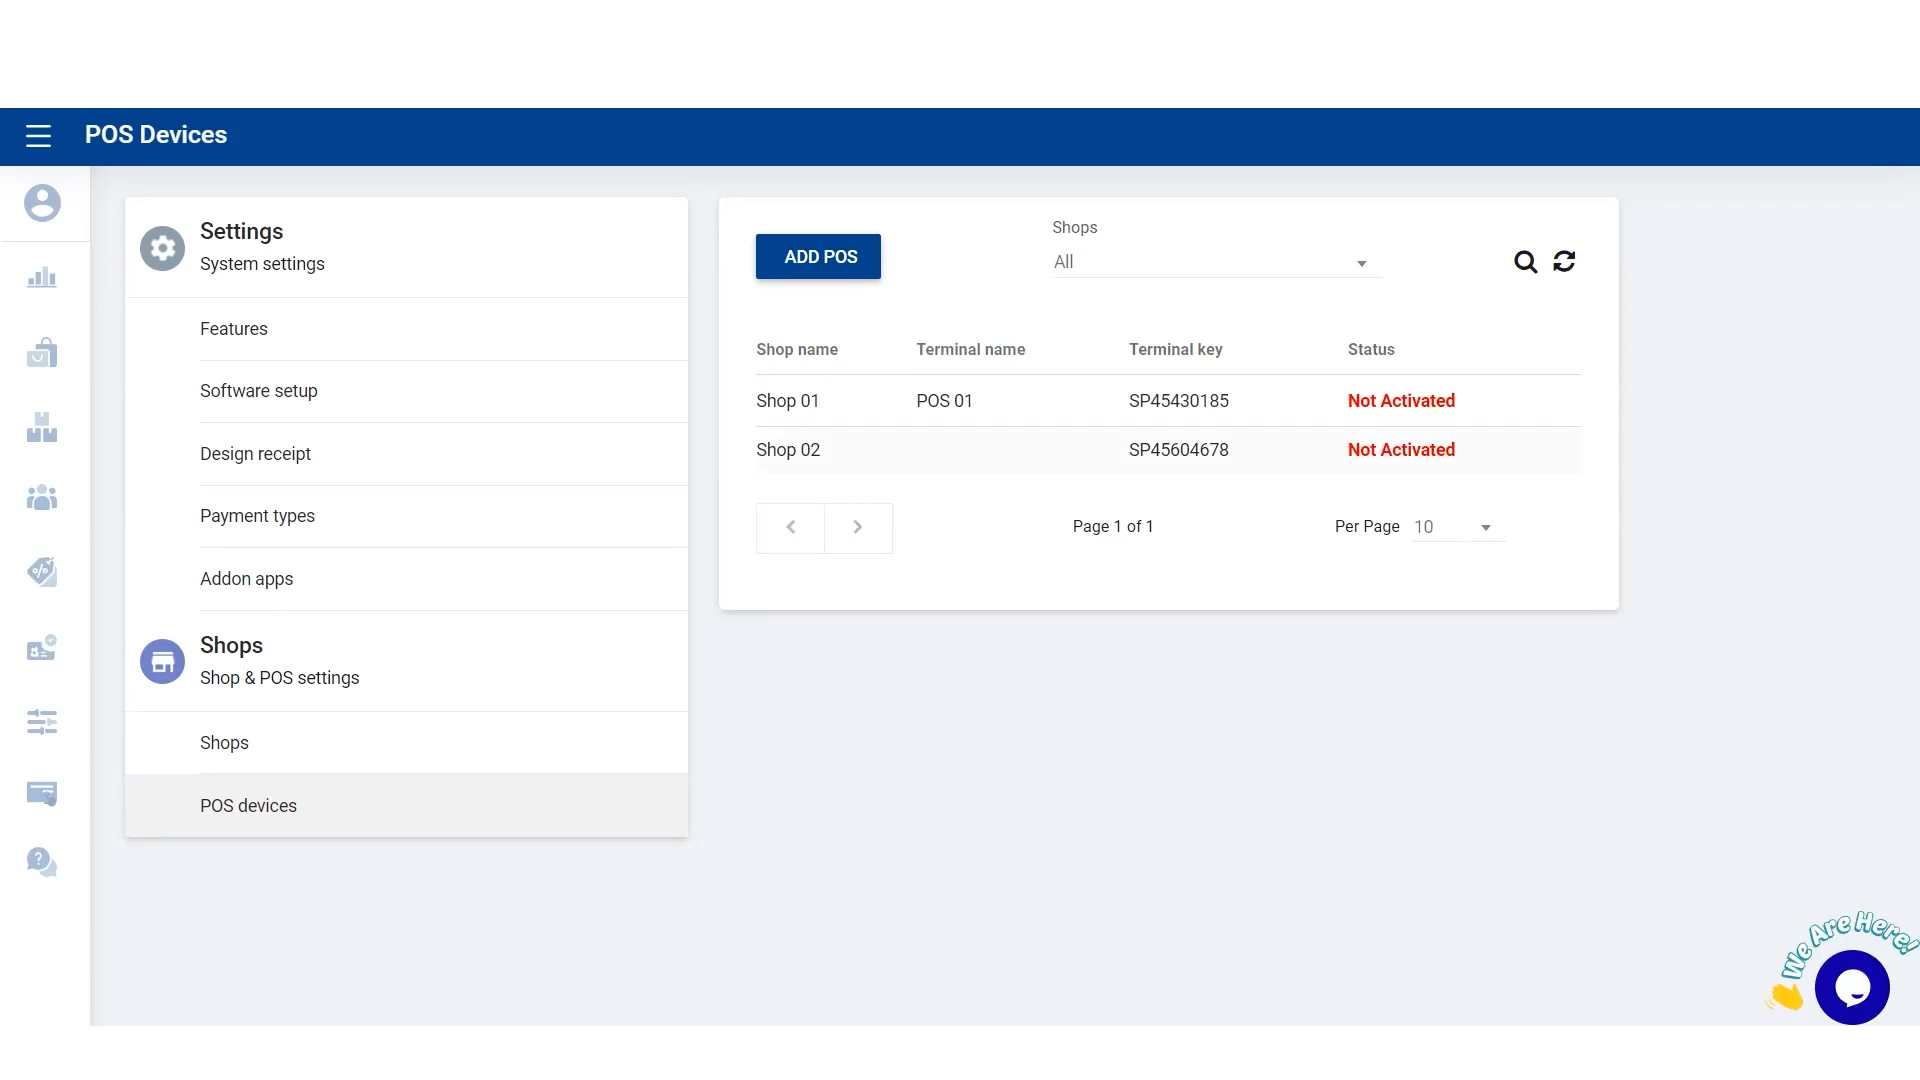Open the hamburger menu
1920x1080 pixels.
point(38,136)
